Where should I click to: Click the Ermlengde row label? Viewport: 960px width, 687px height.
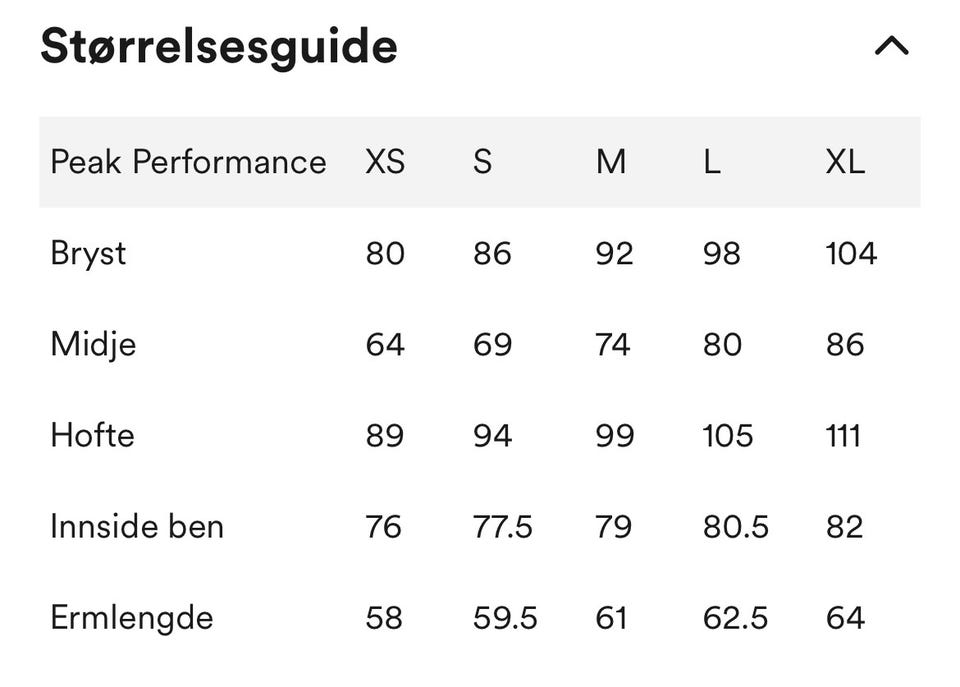click(132, 617)
